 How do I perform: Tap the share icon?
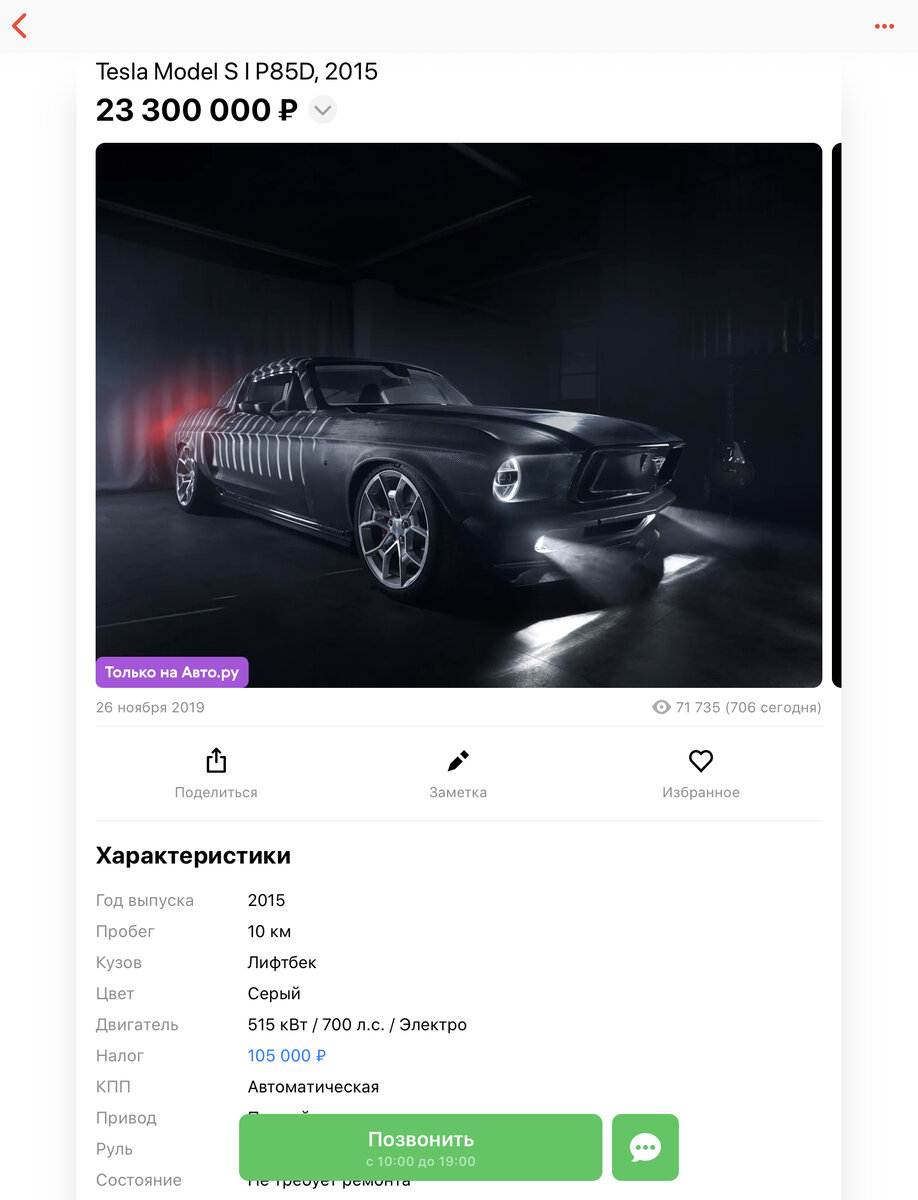216,761
